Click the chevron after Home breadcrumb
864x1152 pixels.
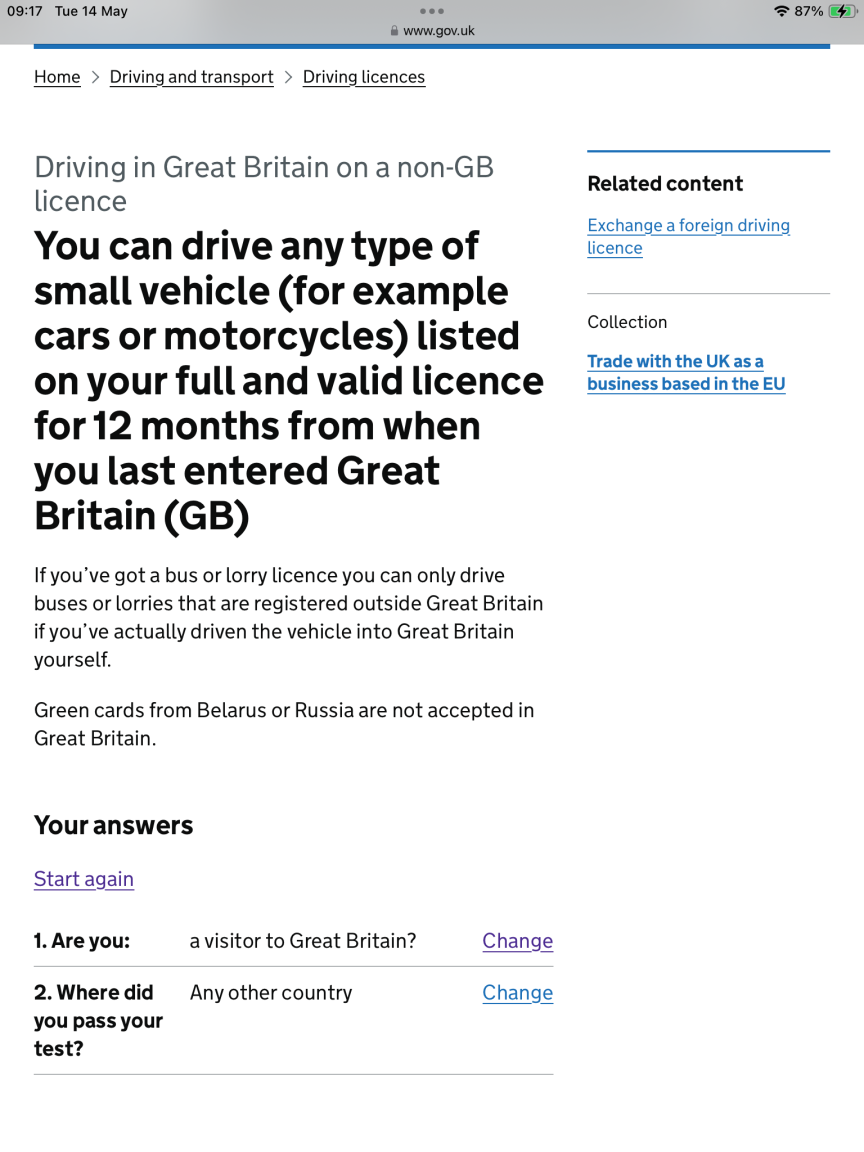[95, 77]
